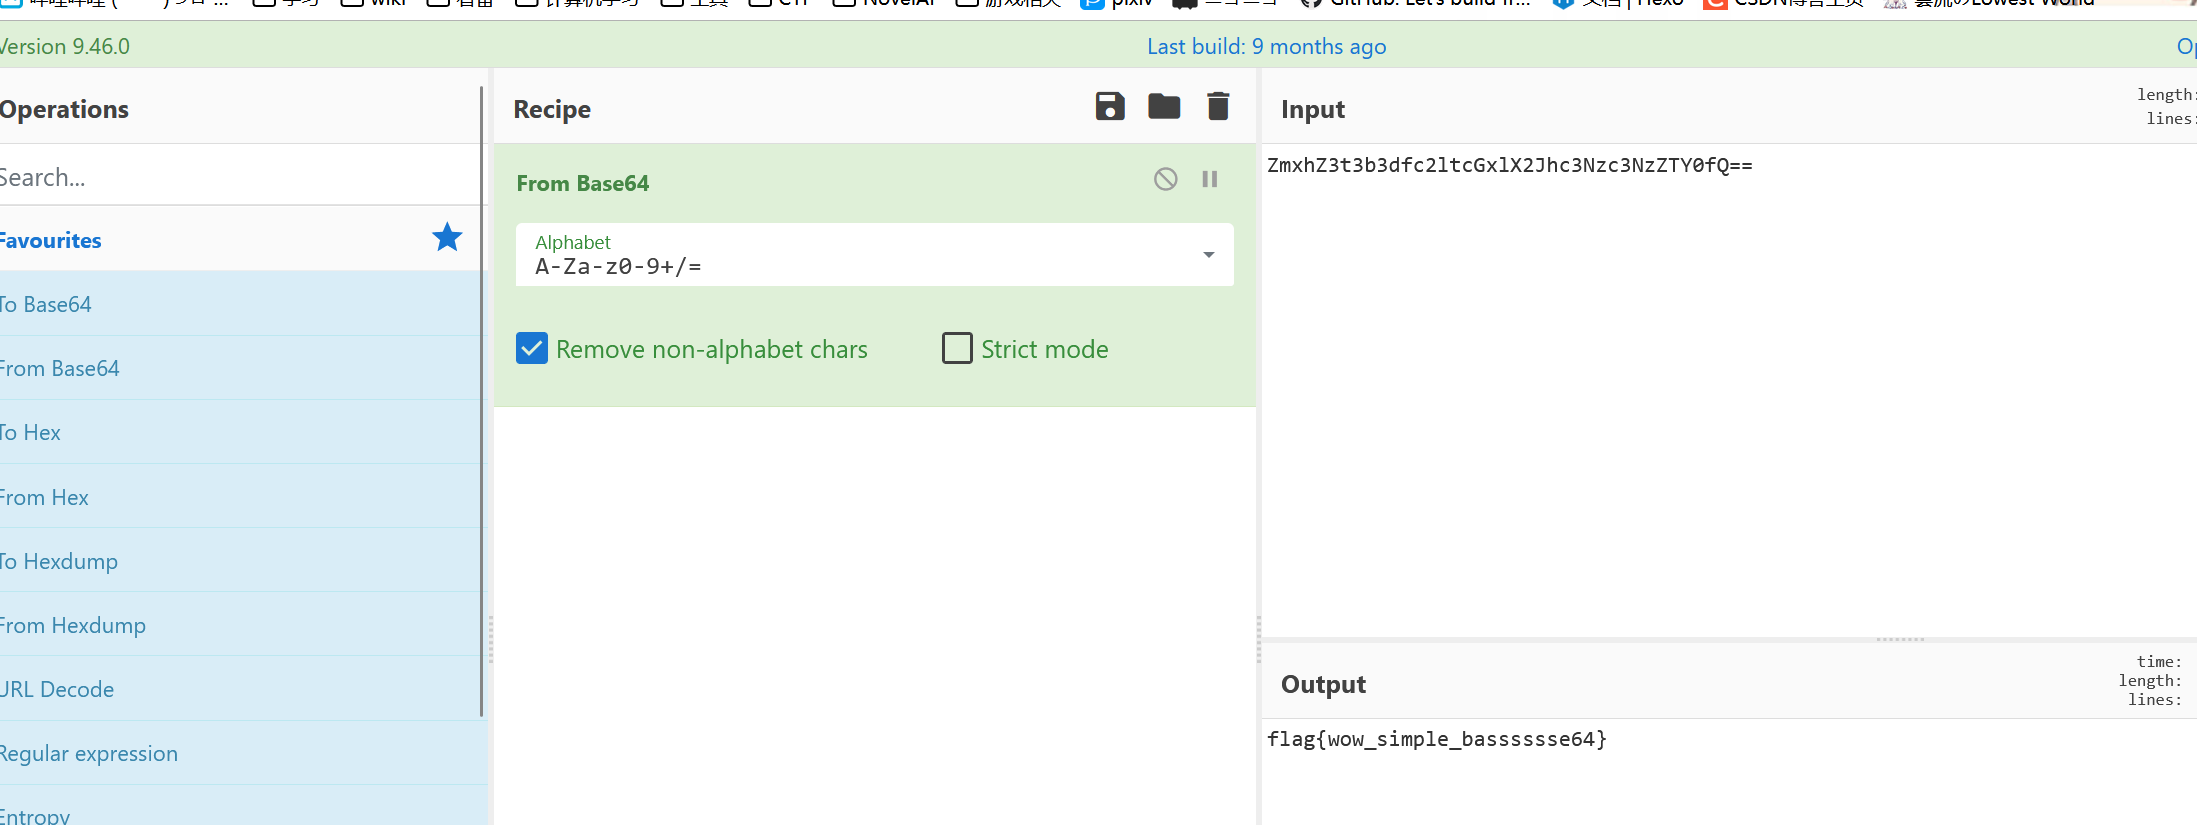
Task: Click the operations Search field
Action: (240, 176)
